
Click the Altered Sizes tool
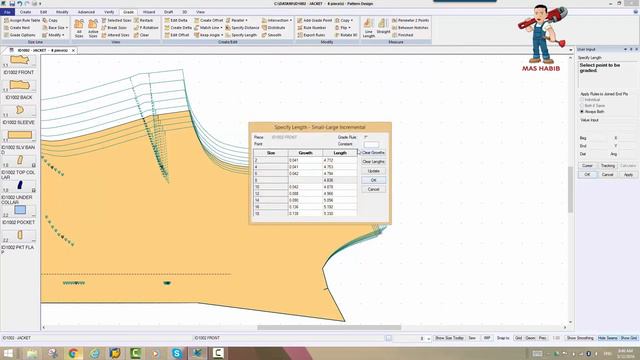tap(116, 35)
